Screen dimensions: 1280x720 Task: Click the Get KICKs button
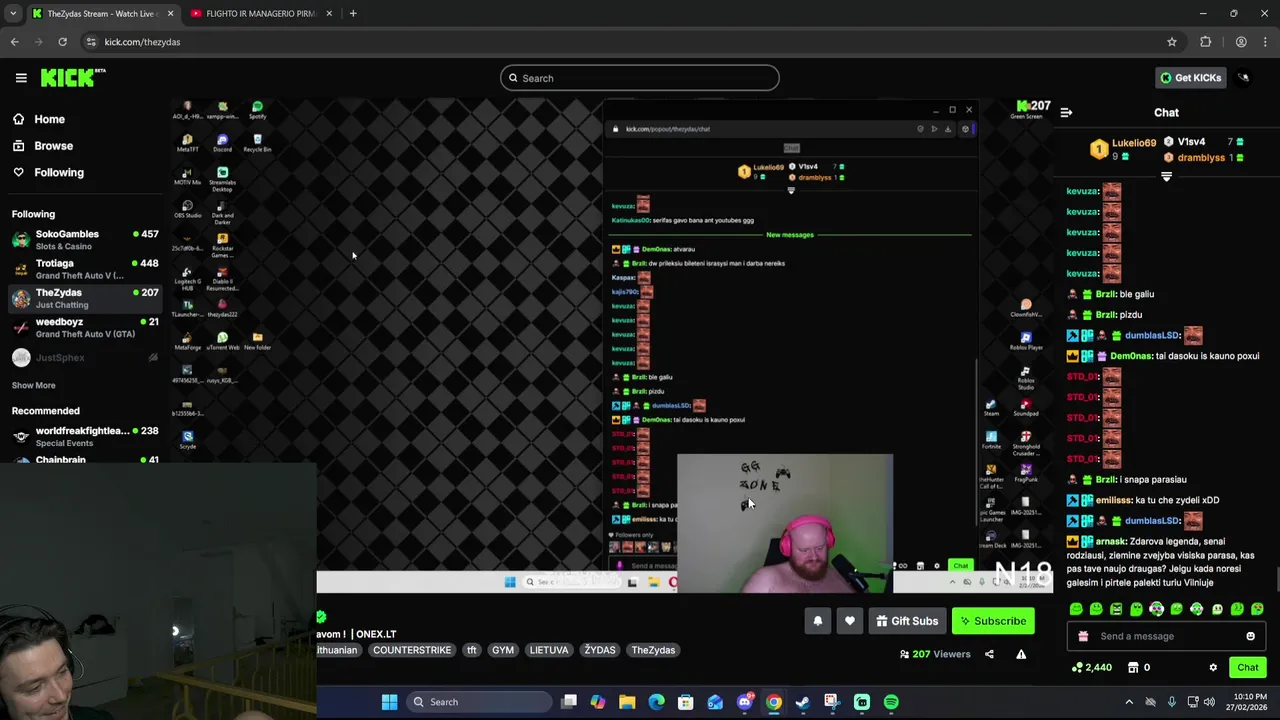click(1189, 77)
